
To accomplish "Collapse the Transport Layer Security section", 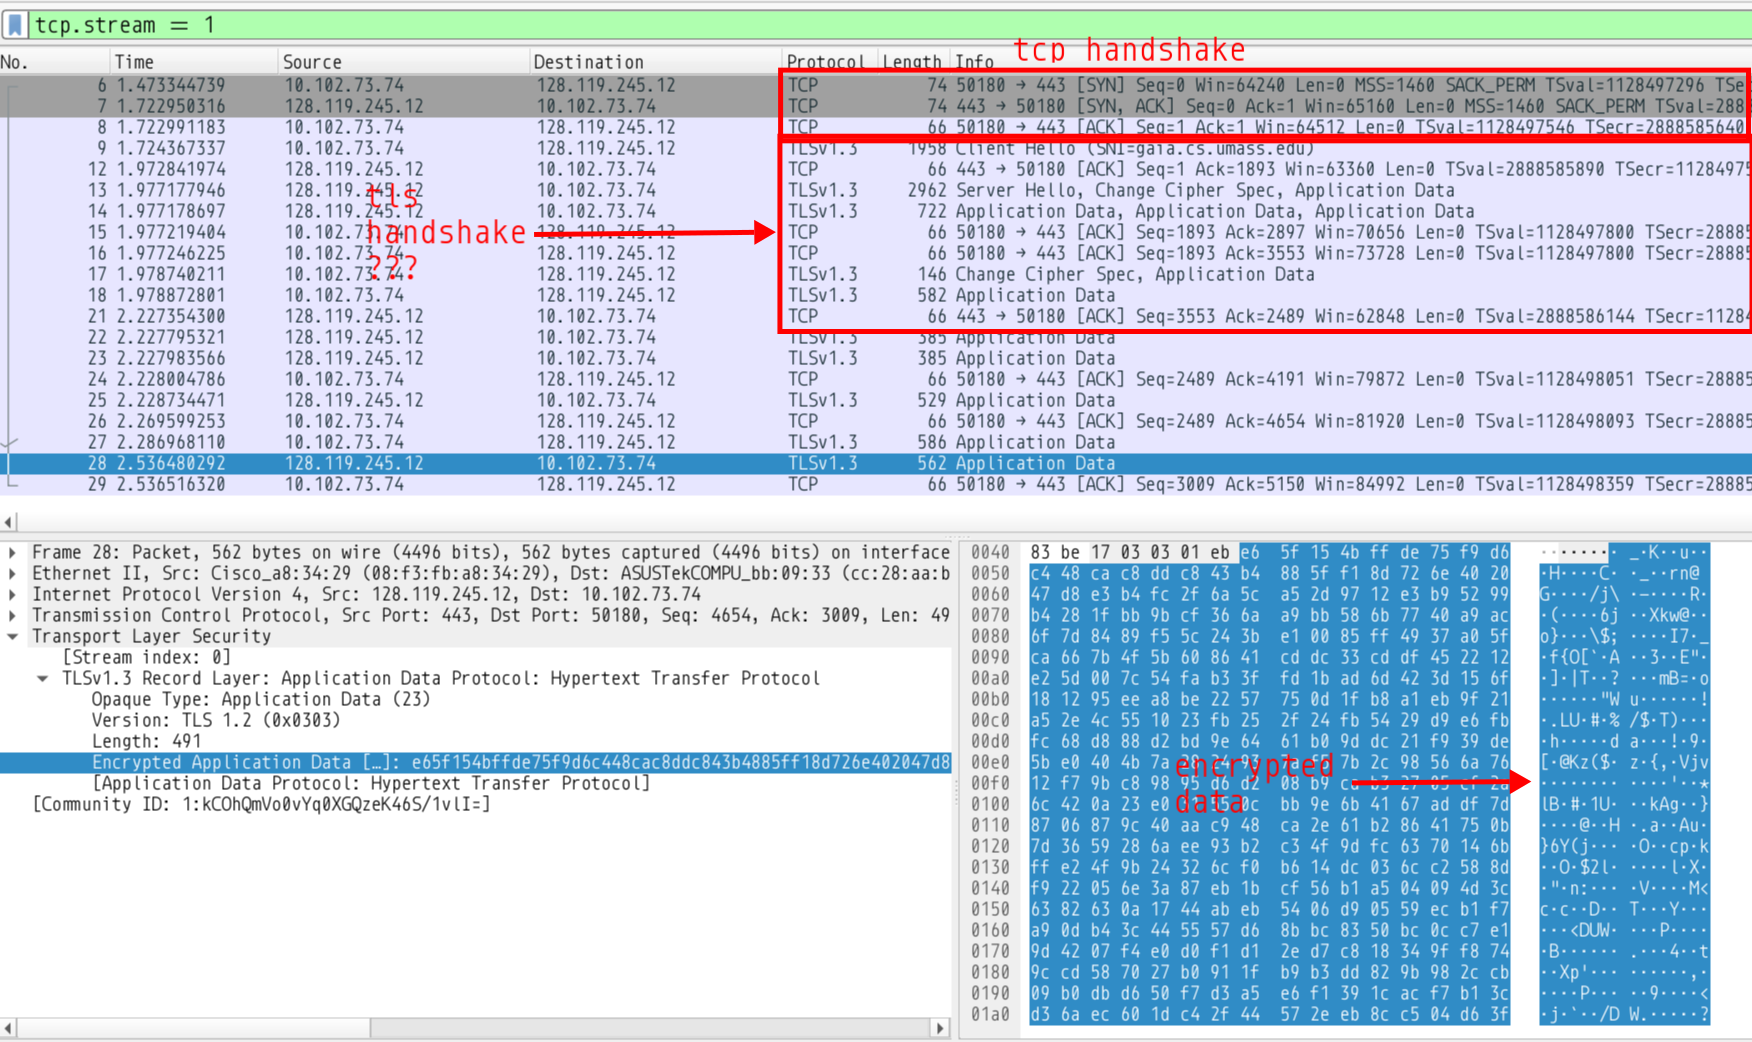I will coord(13,636).
